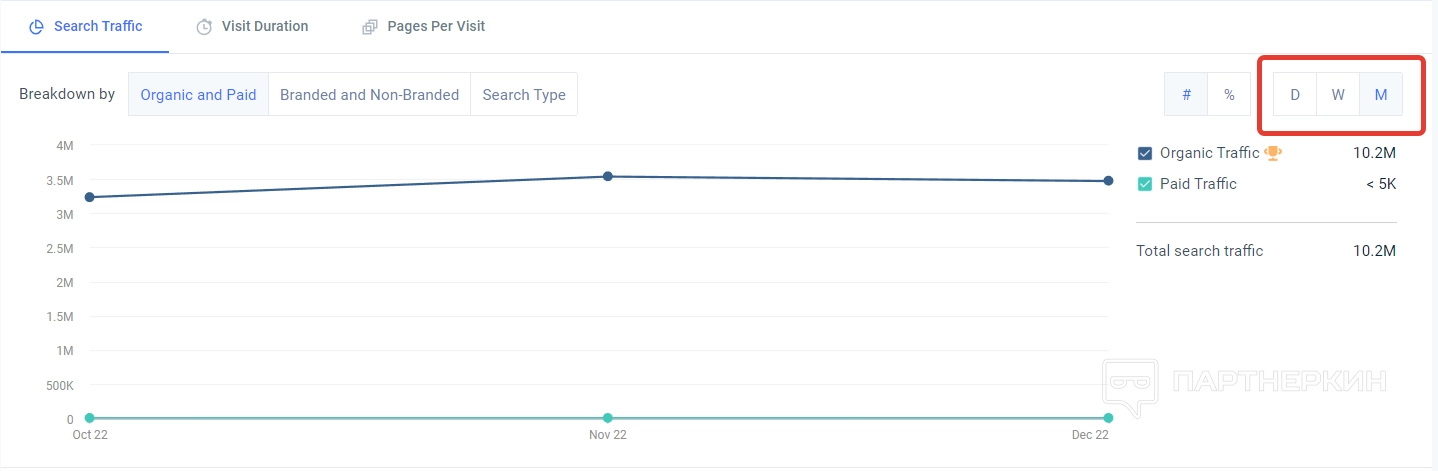Show values as absolute numbers
Viewport: 1438px width, 471px height.
click(1187, 95)
